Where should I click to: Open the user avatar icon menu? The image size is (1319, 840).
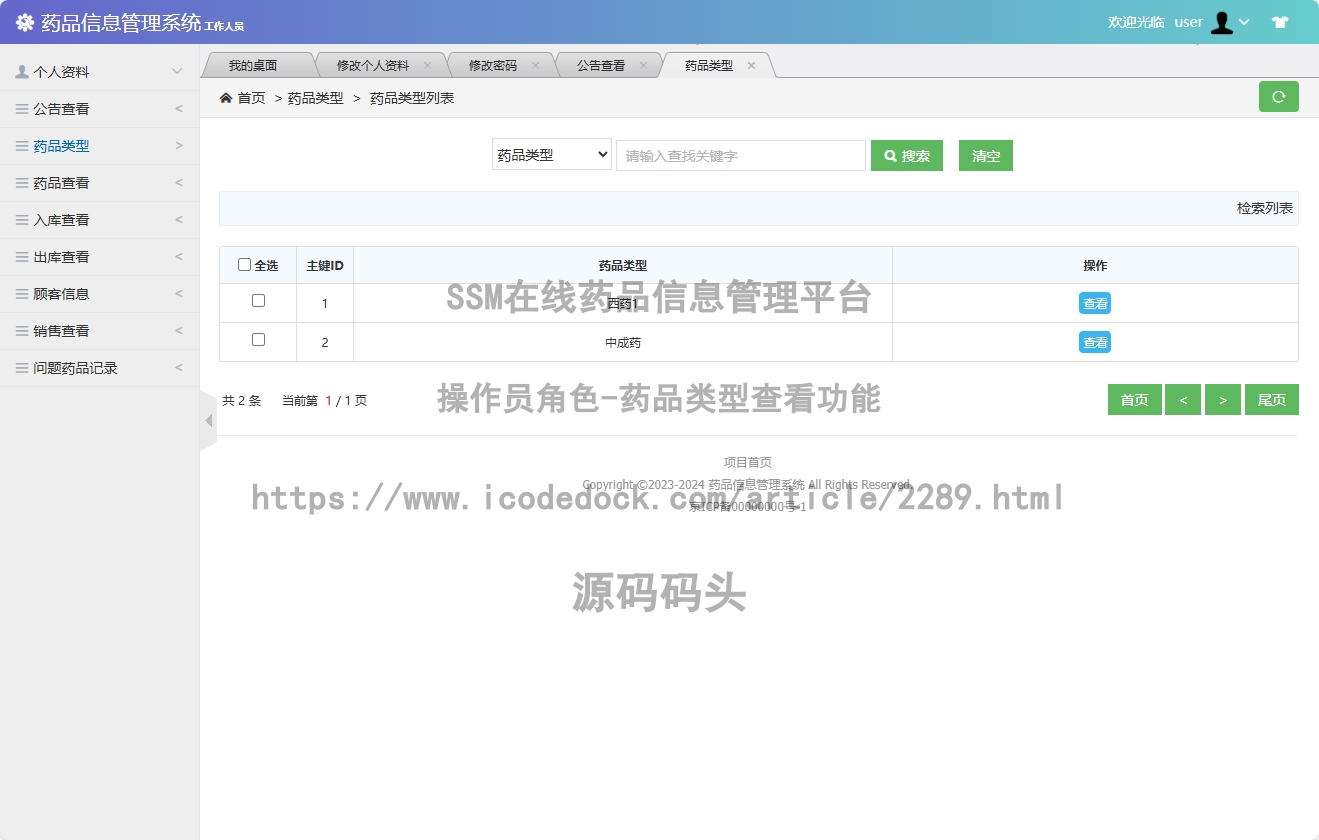(1221, 22)
